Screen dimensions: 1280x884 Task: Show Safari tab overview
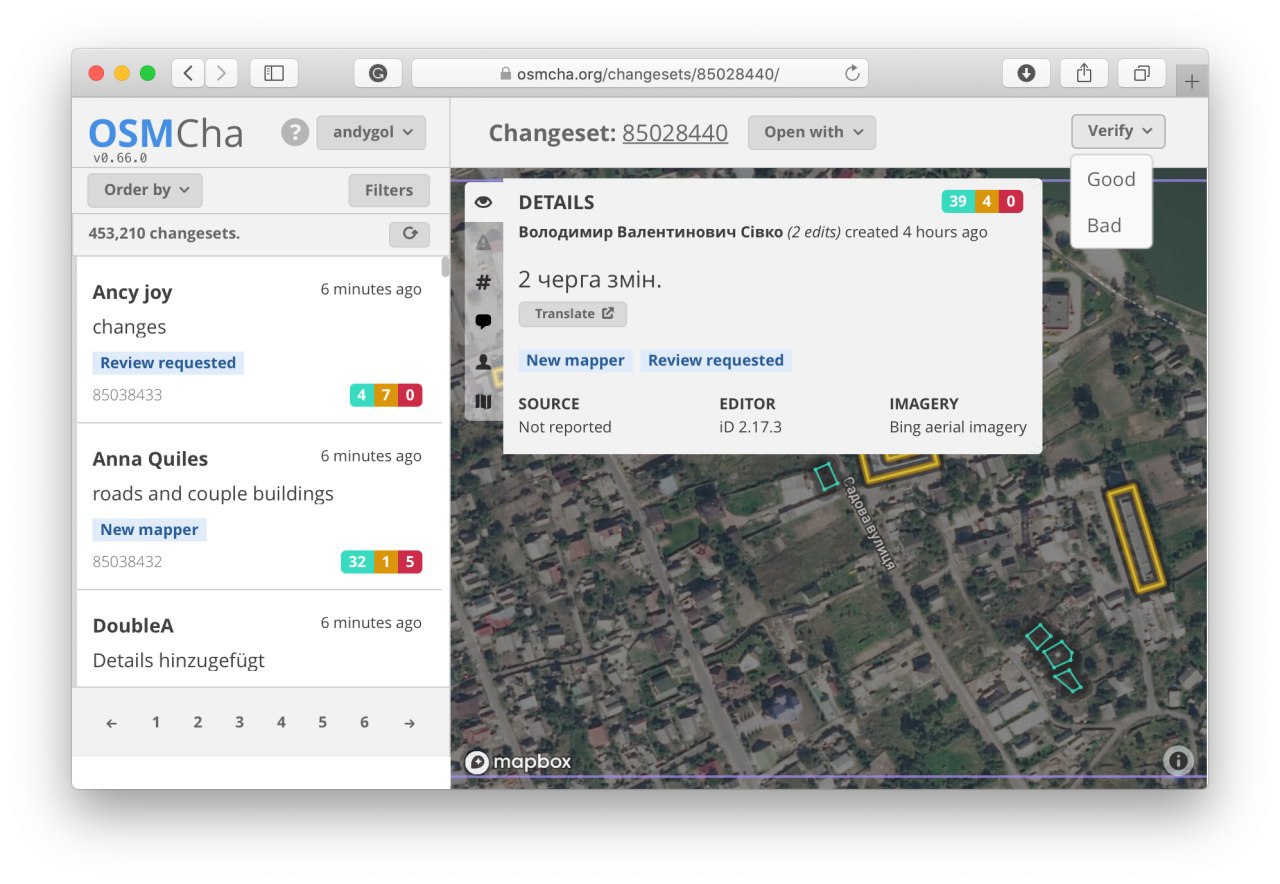1141,73
